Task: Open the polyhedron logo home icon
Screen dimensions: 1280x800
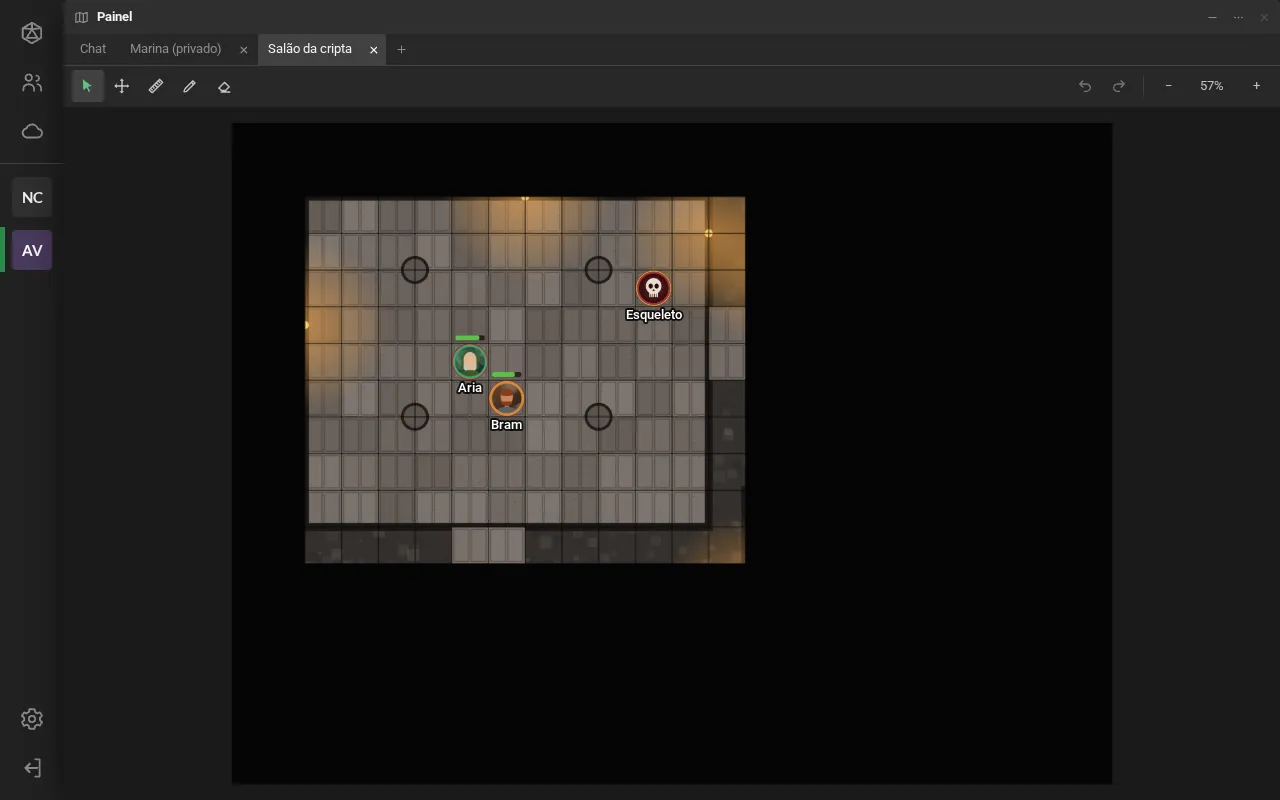Action: [32, 33]
